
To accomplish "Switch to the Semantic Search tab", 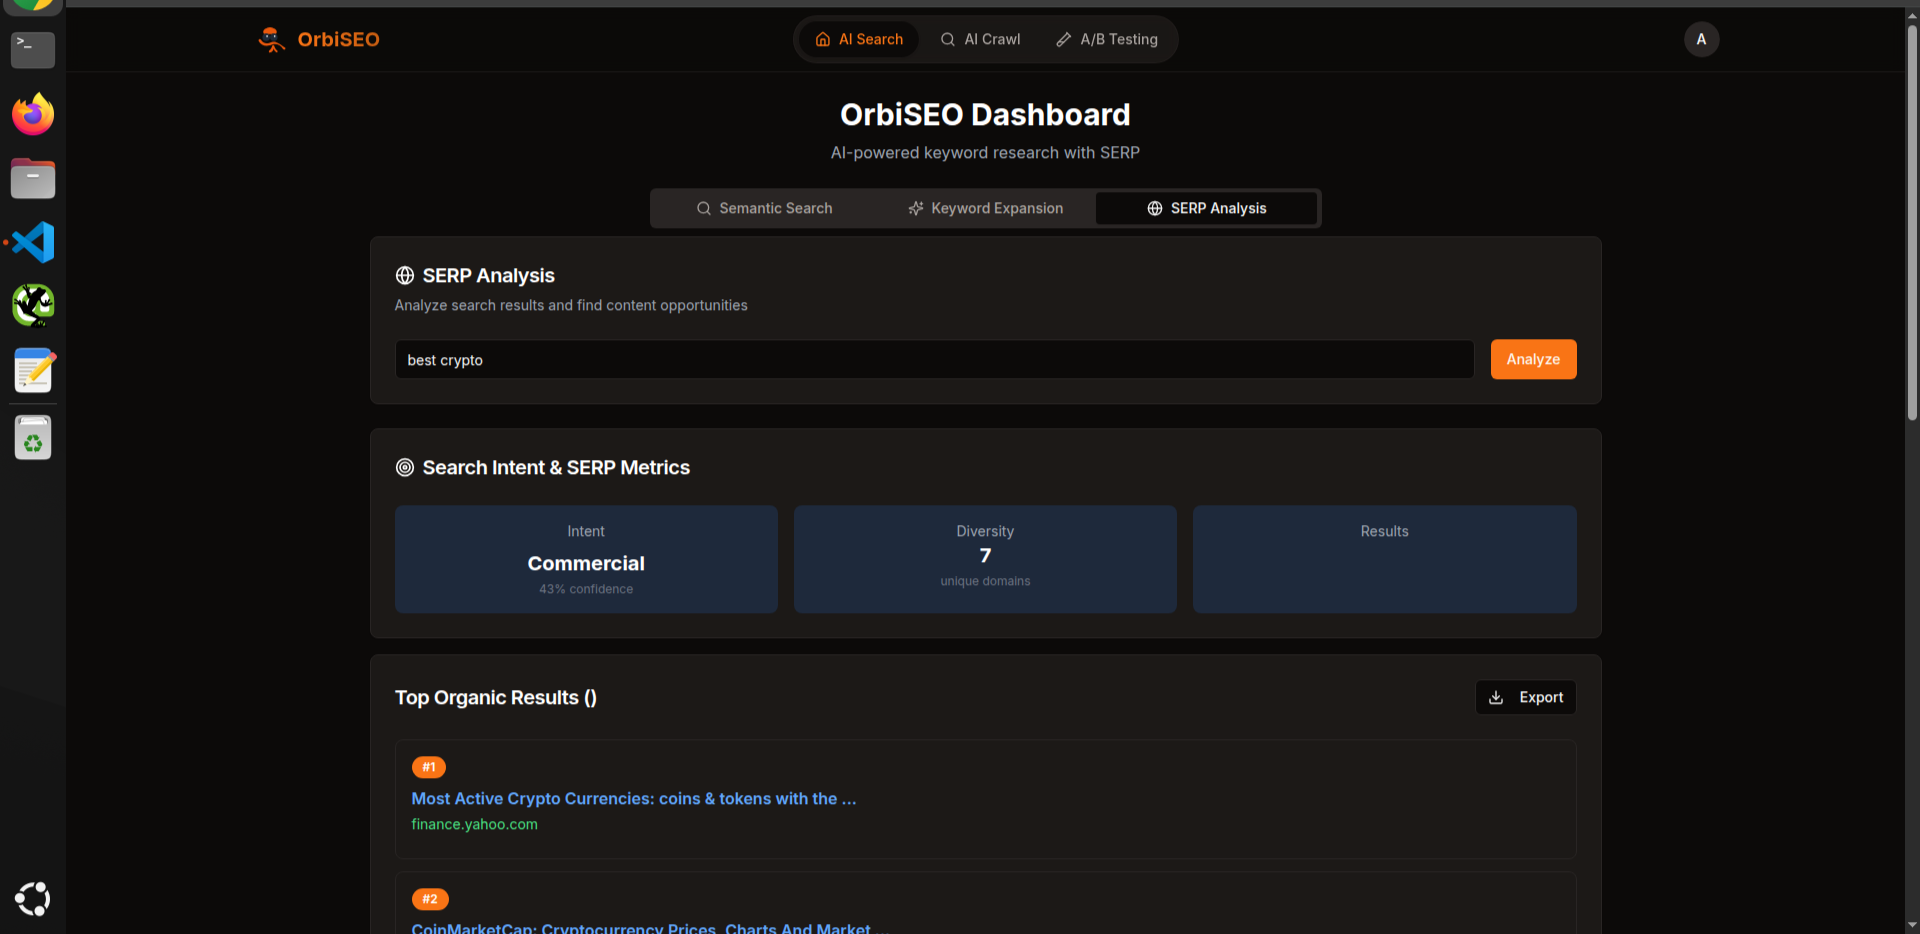I will click(x=765, y=208).
